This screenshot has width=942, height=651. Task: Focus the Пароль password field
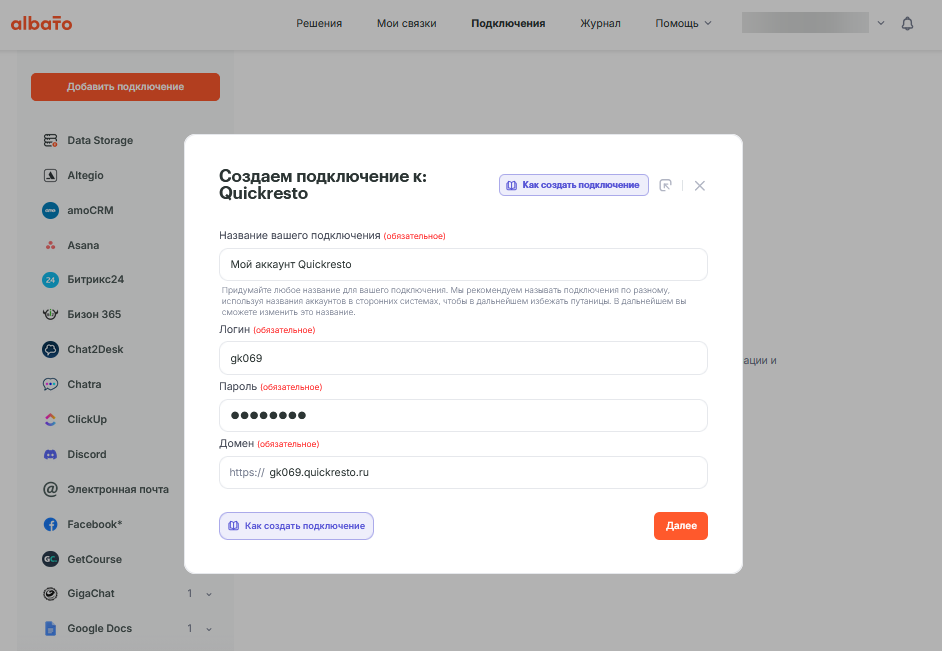coord(463,415)
